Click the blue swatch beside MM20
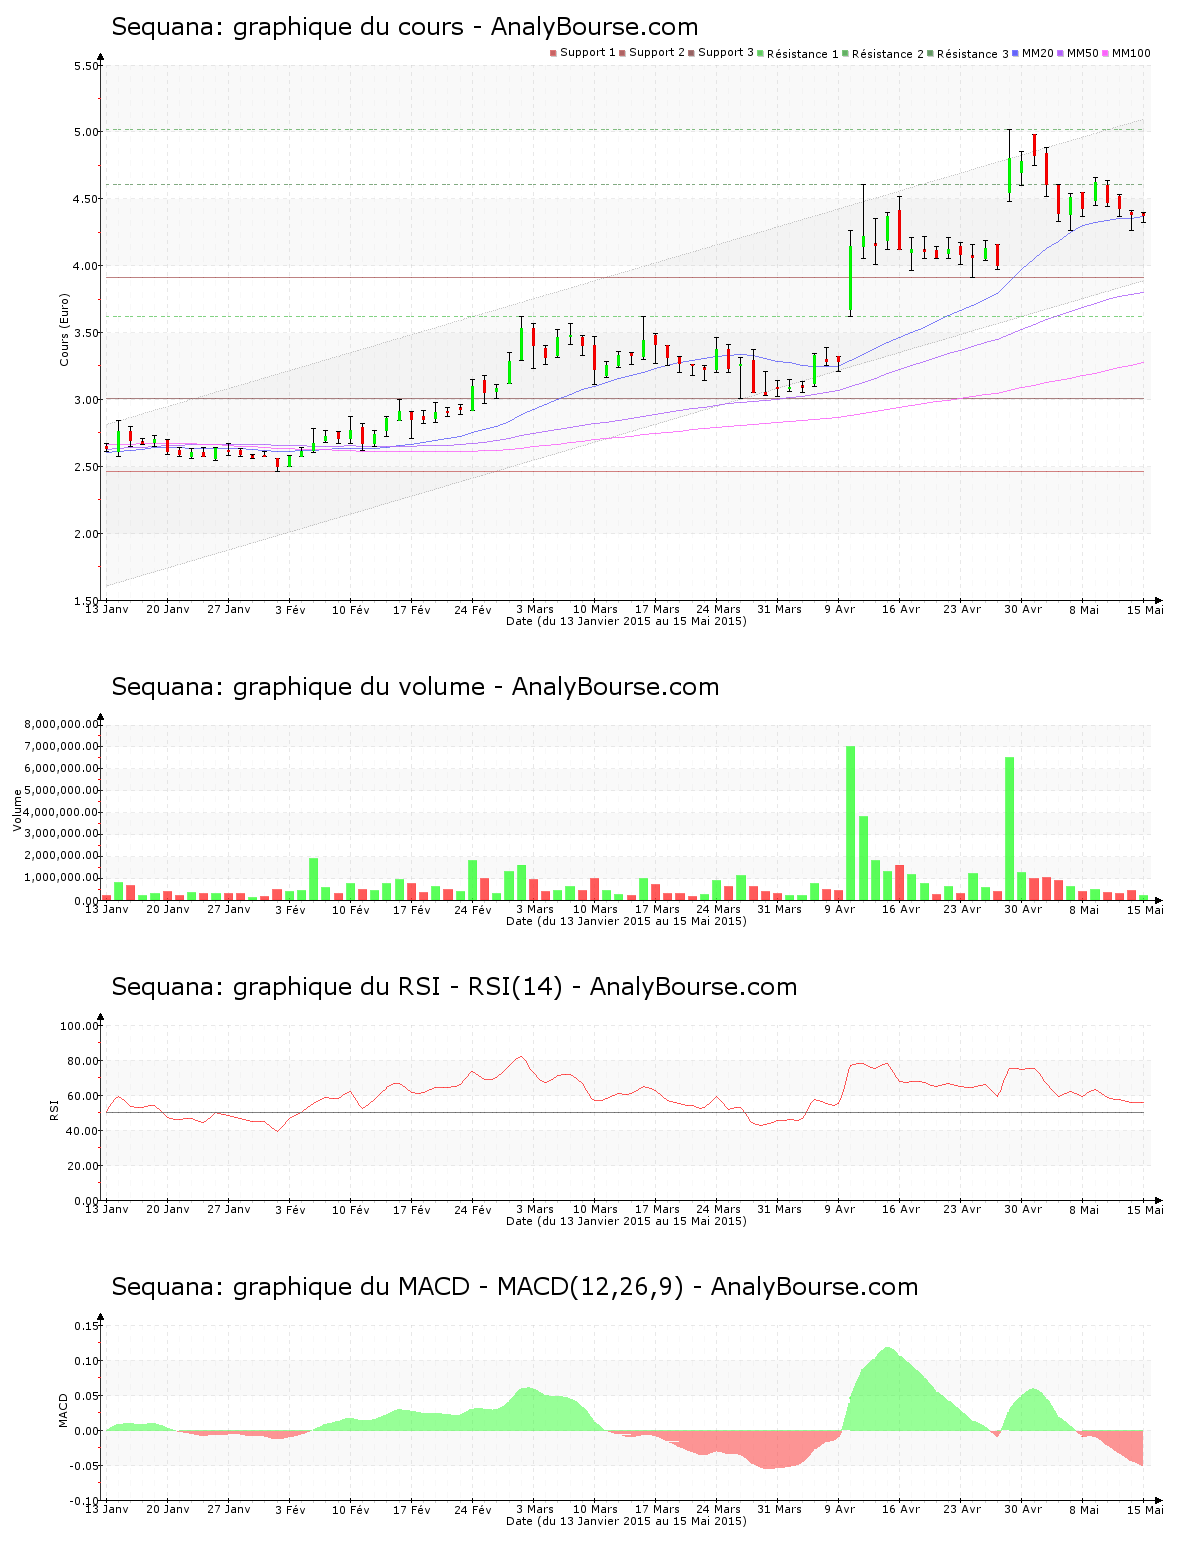Image resolution: width=1200 pixels, height=1550 pixels. coord(1016,53)
